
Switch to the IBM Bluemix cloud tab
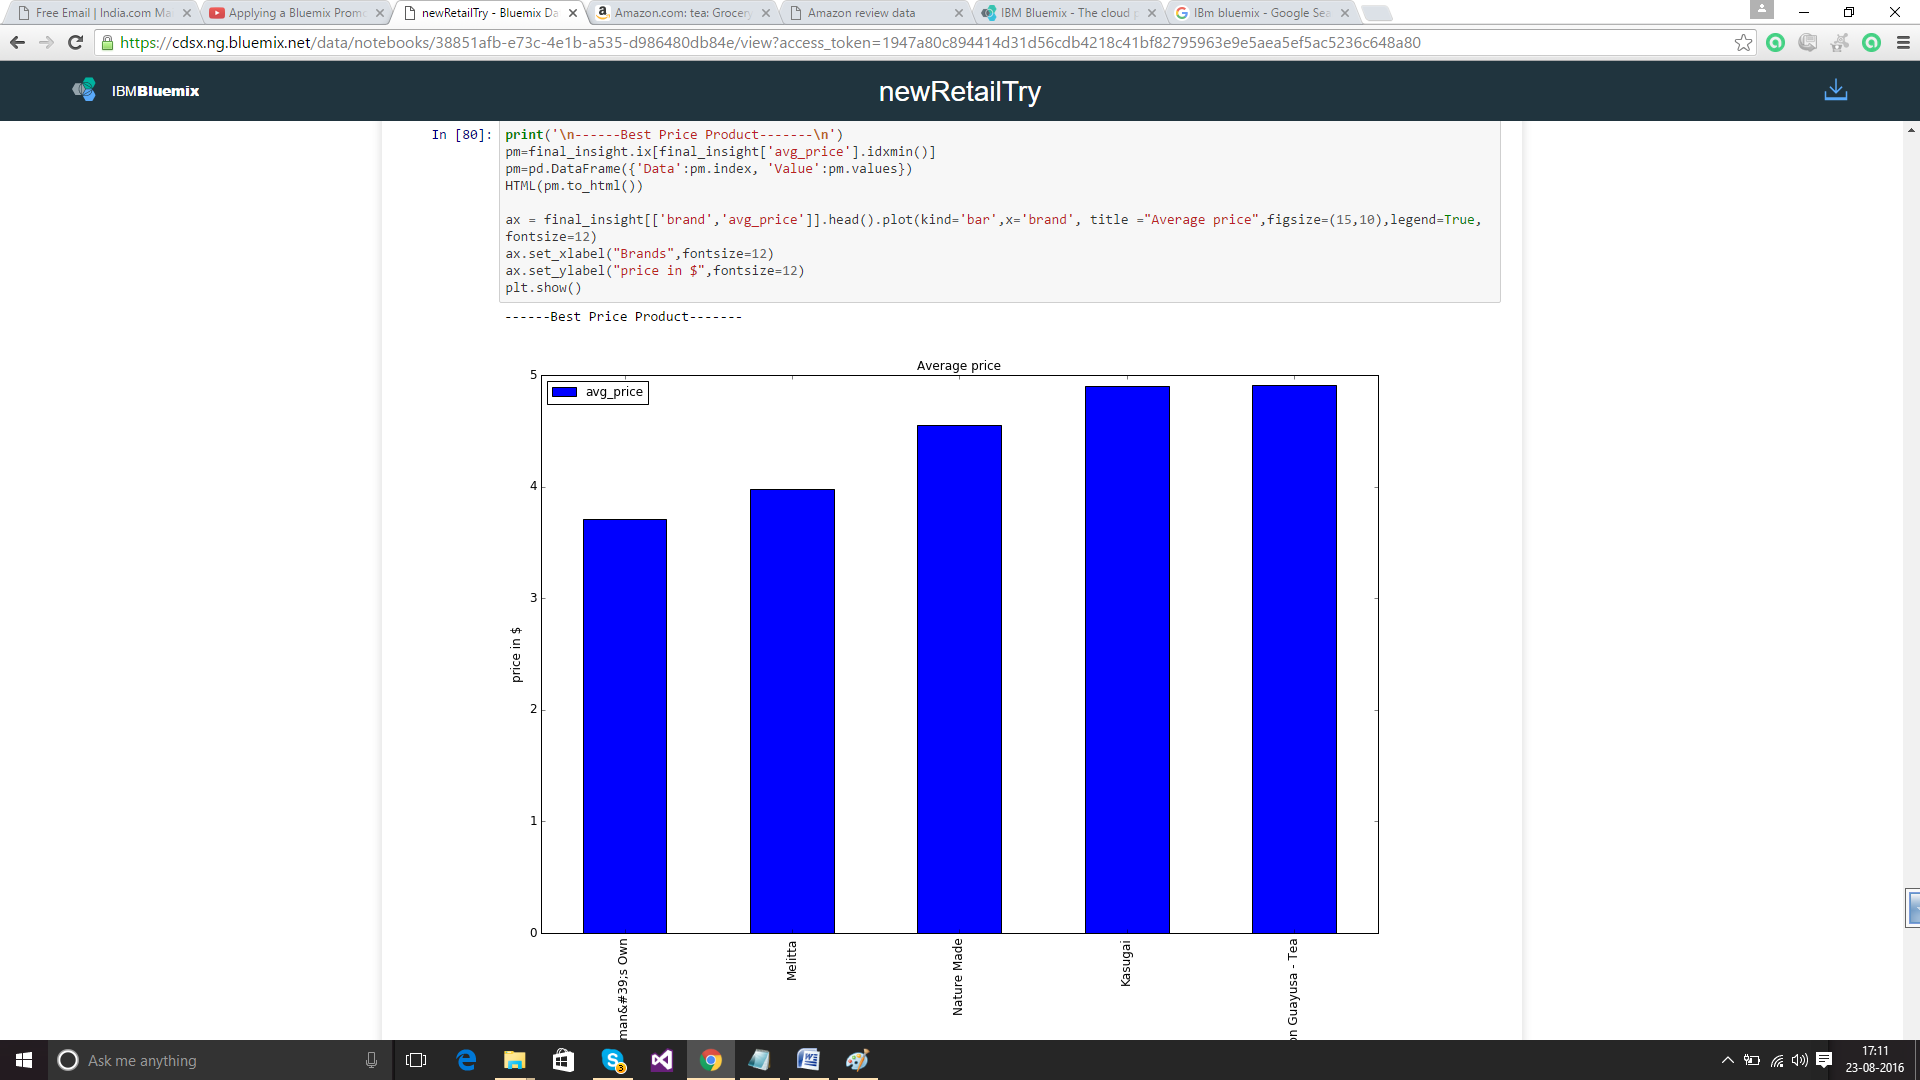click(1064, 13)
